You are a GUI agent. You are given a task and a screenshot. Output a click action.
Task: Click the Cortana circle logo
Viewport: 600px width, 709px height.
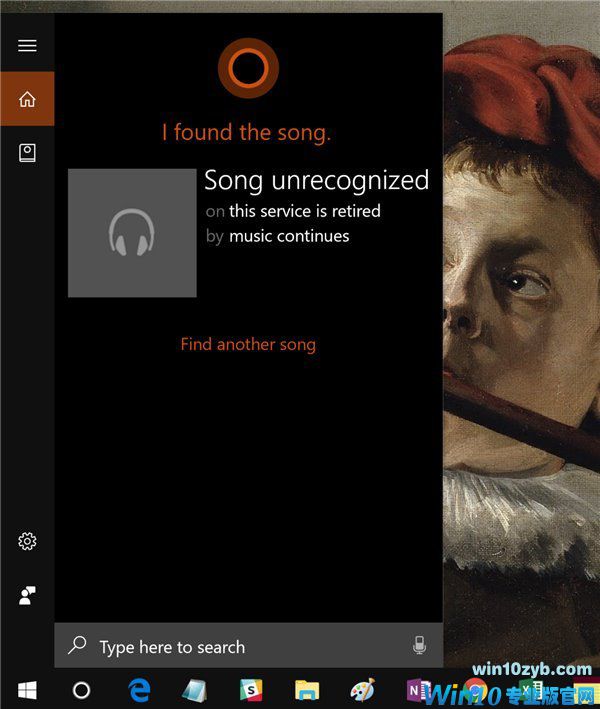(x=248, y=68)
